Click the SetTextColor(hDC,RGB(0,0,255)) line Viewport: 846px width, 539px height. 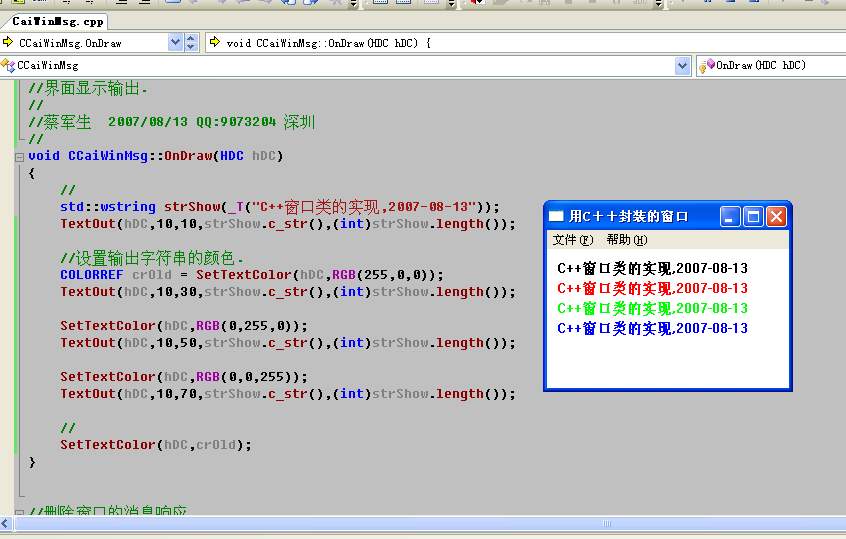point(184,377)
